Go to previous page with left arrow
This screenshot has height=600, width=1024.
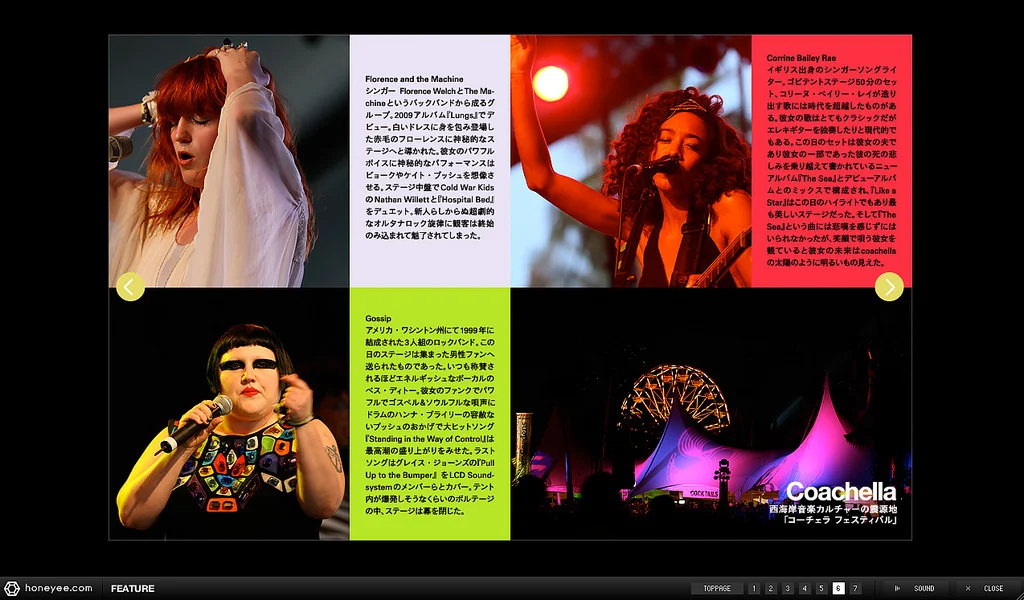pos(130,287)
